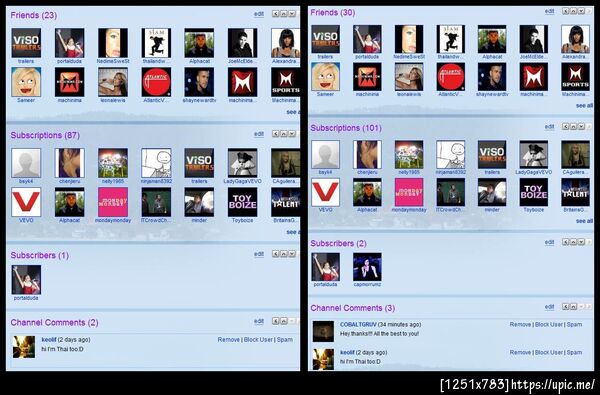The width and height of the screenshot is (600, 395).
Task: Open the thailandw... thumbnail in Friends (23)
Action: point(156,42)
